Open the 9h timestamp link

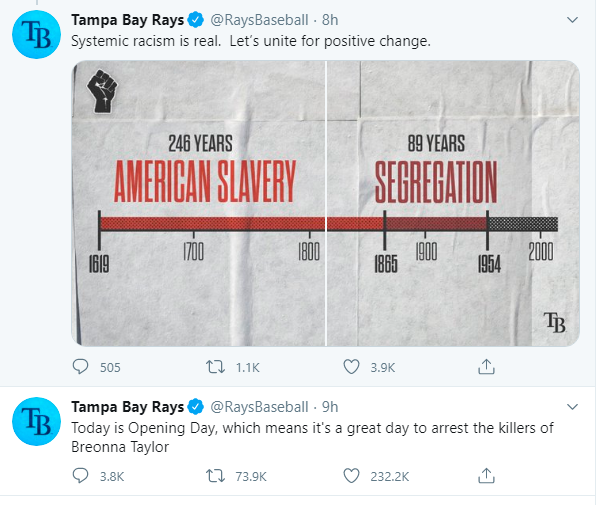[x=330, y=407]
